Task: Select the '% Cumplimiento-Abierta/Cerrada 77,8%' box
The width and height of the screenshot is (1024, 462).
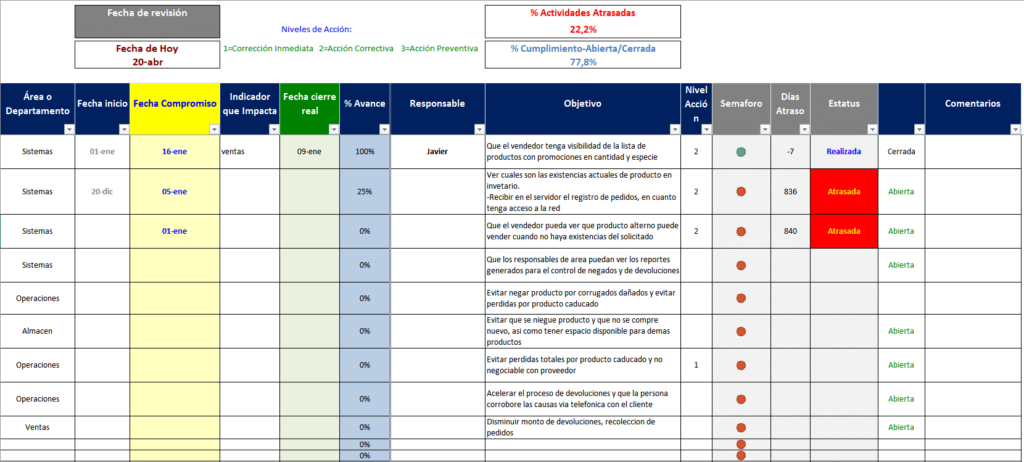Action: click(583, 54)
